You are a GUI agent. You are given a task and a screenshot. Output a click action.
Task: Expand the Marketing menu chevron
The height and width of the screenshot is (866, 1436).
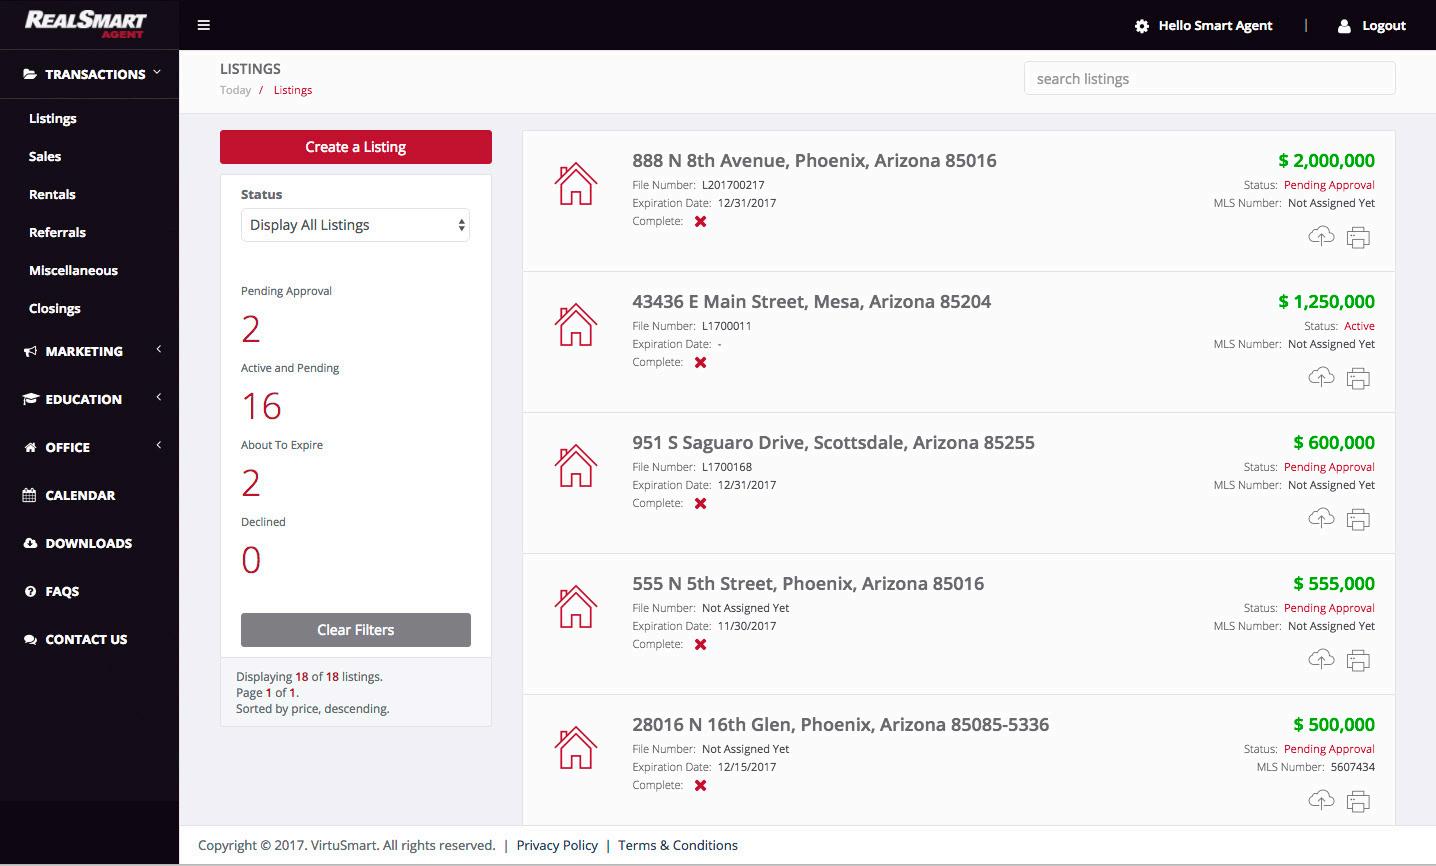(158, 349)
